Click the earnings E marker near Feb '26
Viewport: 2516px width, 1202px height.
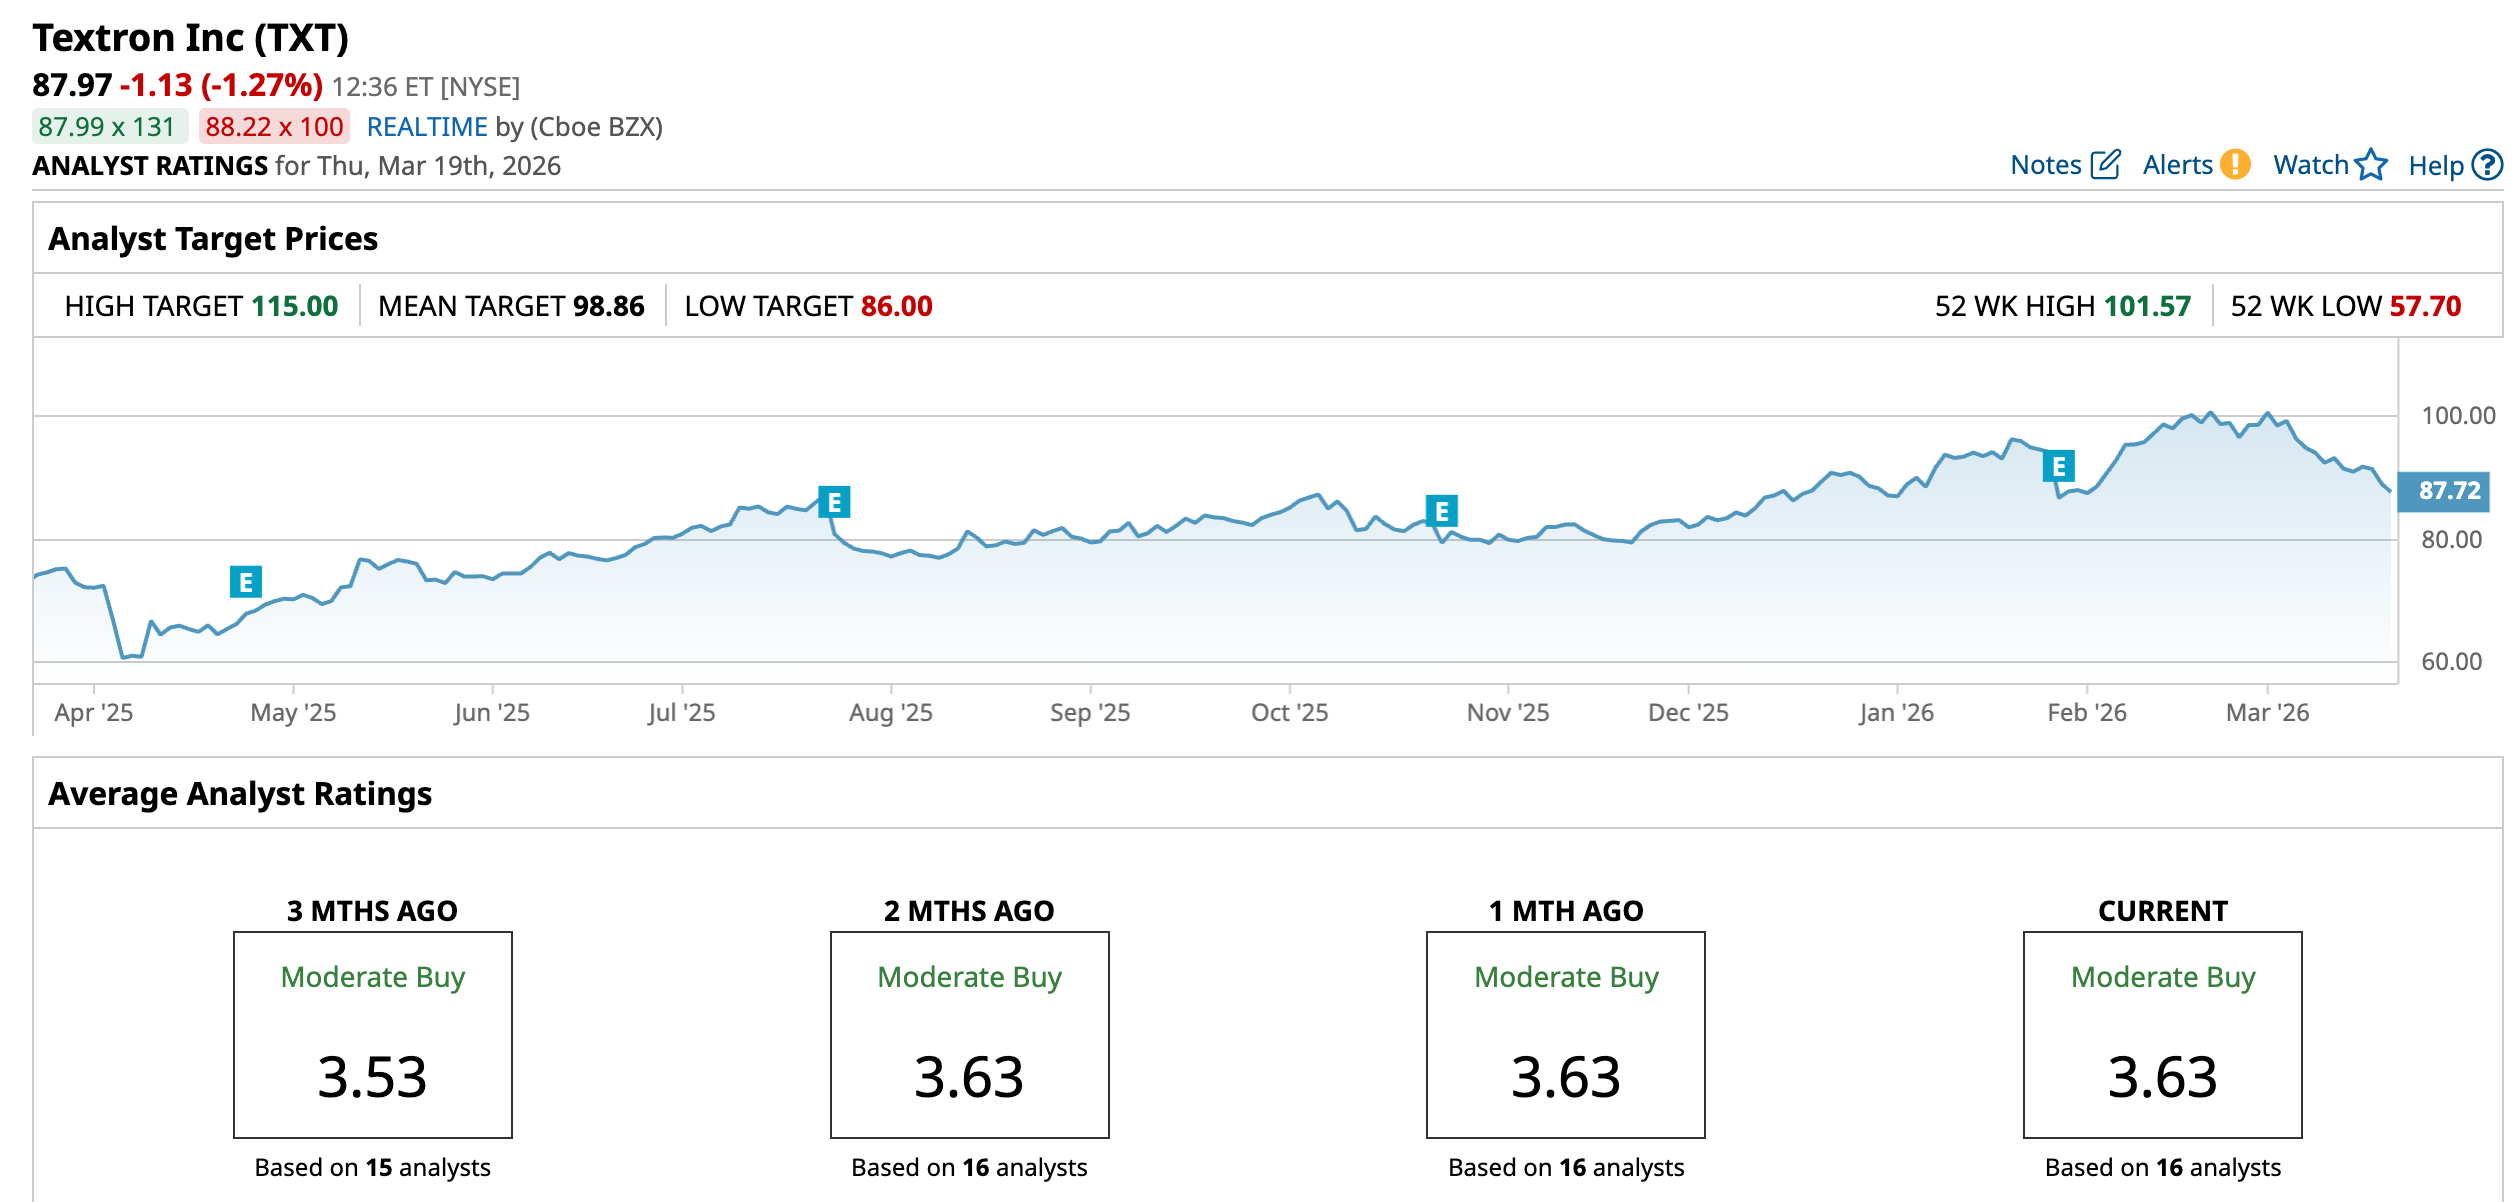2058,466
